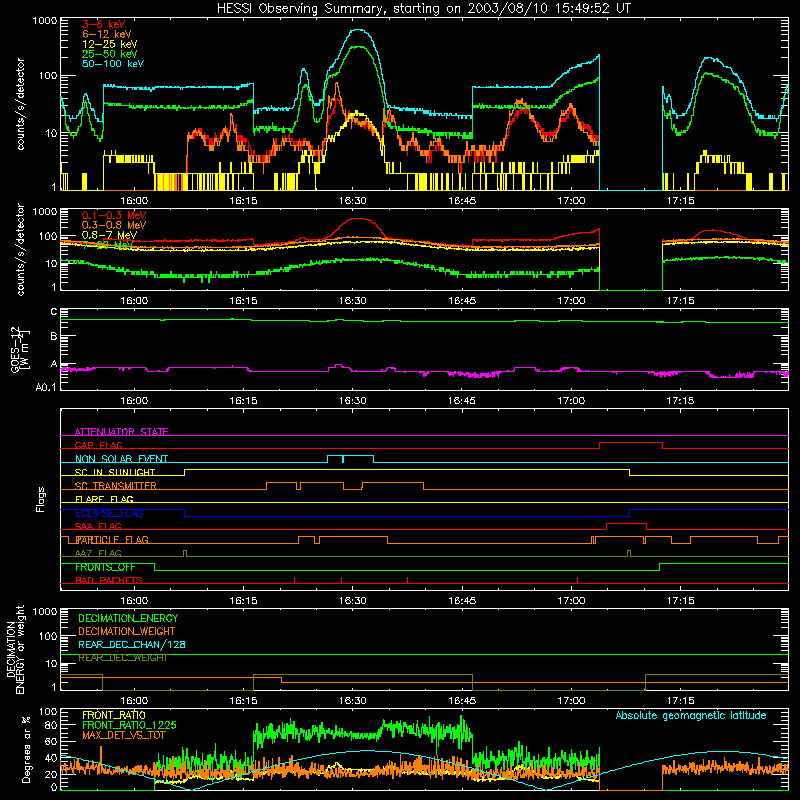The image size is (800, 800).
Task: Click the MAX_DET_VS_TOT legend label
Action: [123, 735]
